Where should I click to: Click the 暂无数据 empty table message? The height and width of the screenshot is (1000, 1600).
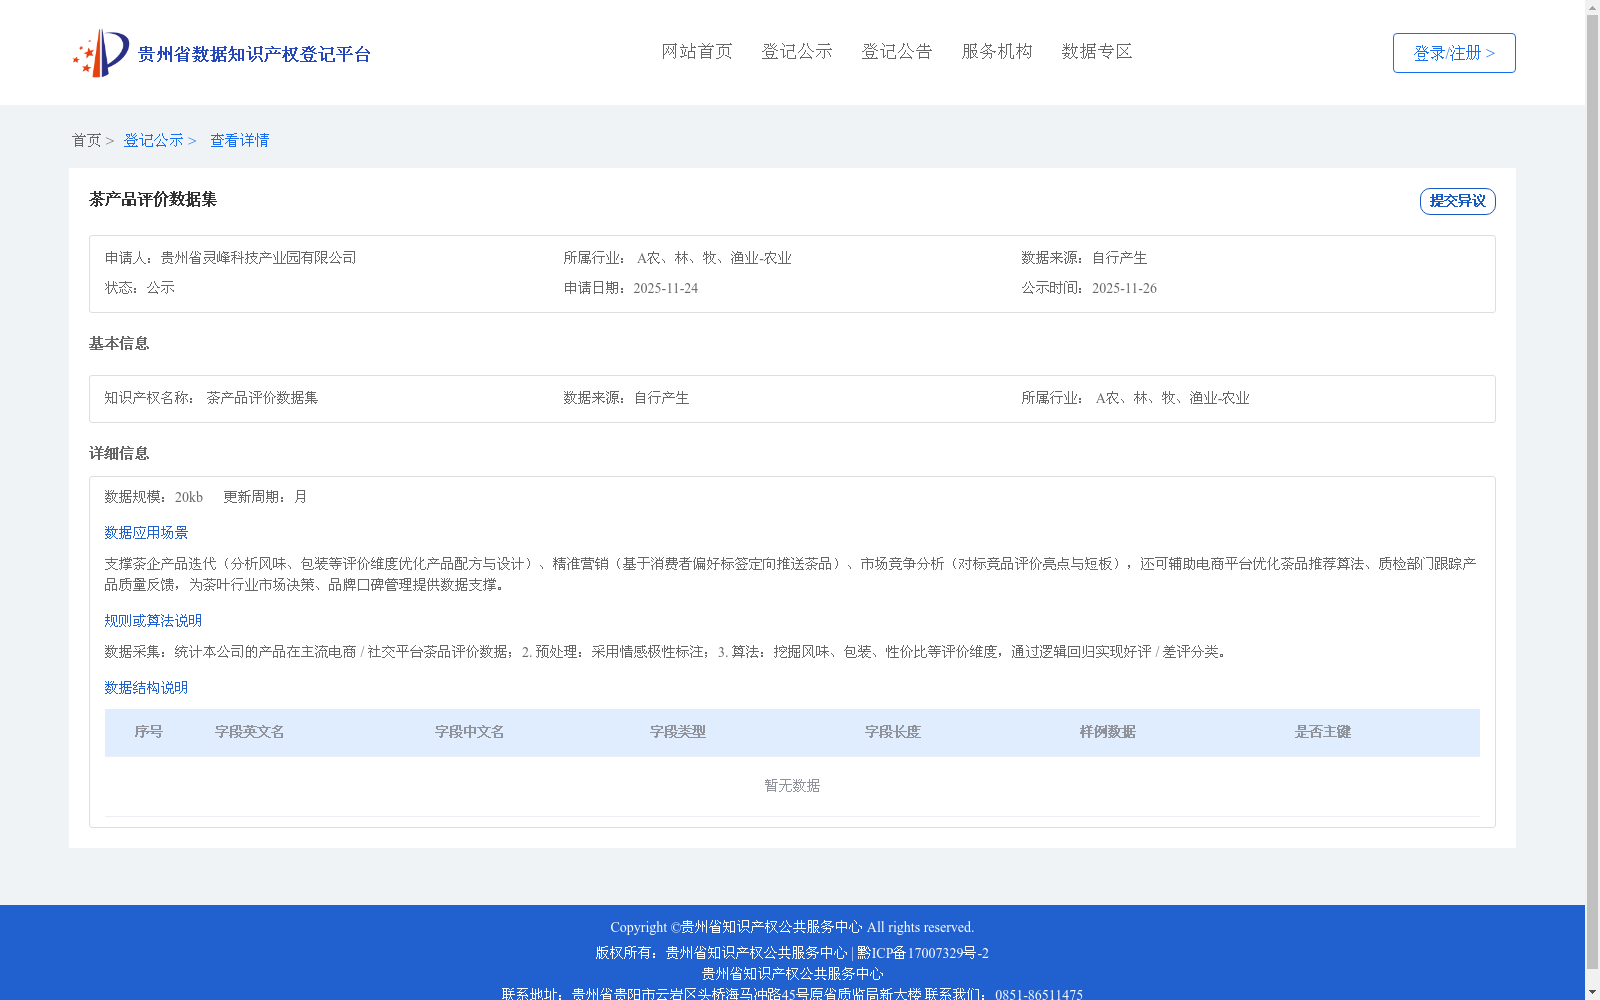pyautogui.click(x=792, y=786)
